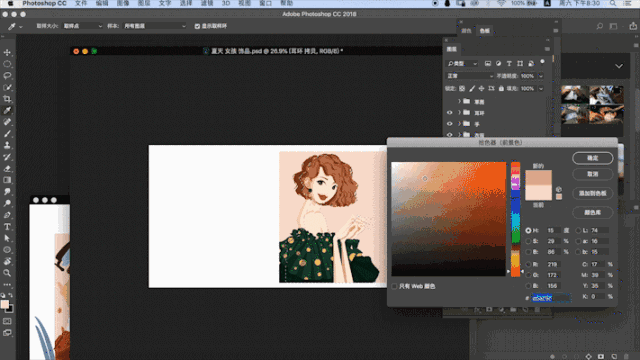
Task: Click inside the saturation-brightness color field
Action: (x=449, y=219)
